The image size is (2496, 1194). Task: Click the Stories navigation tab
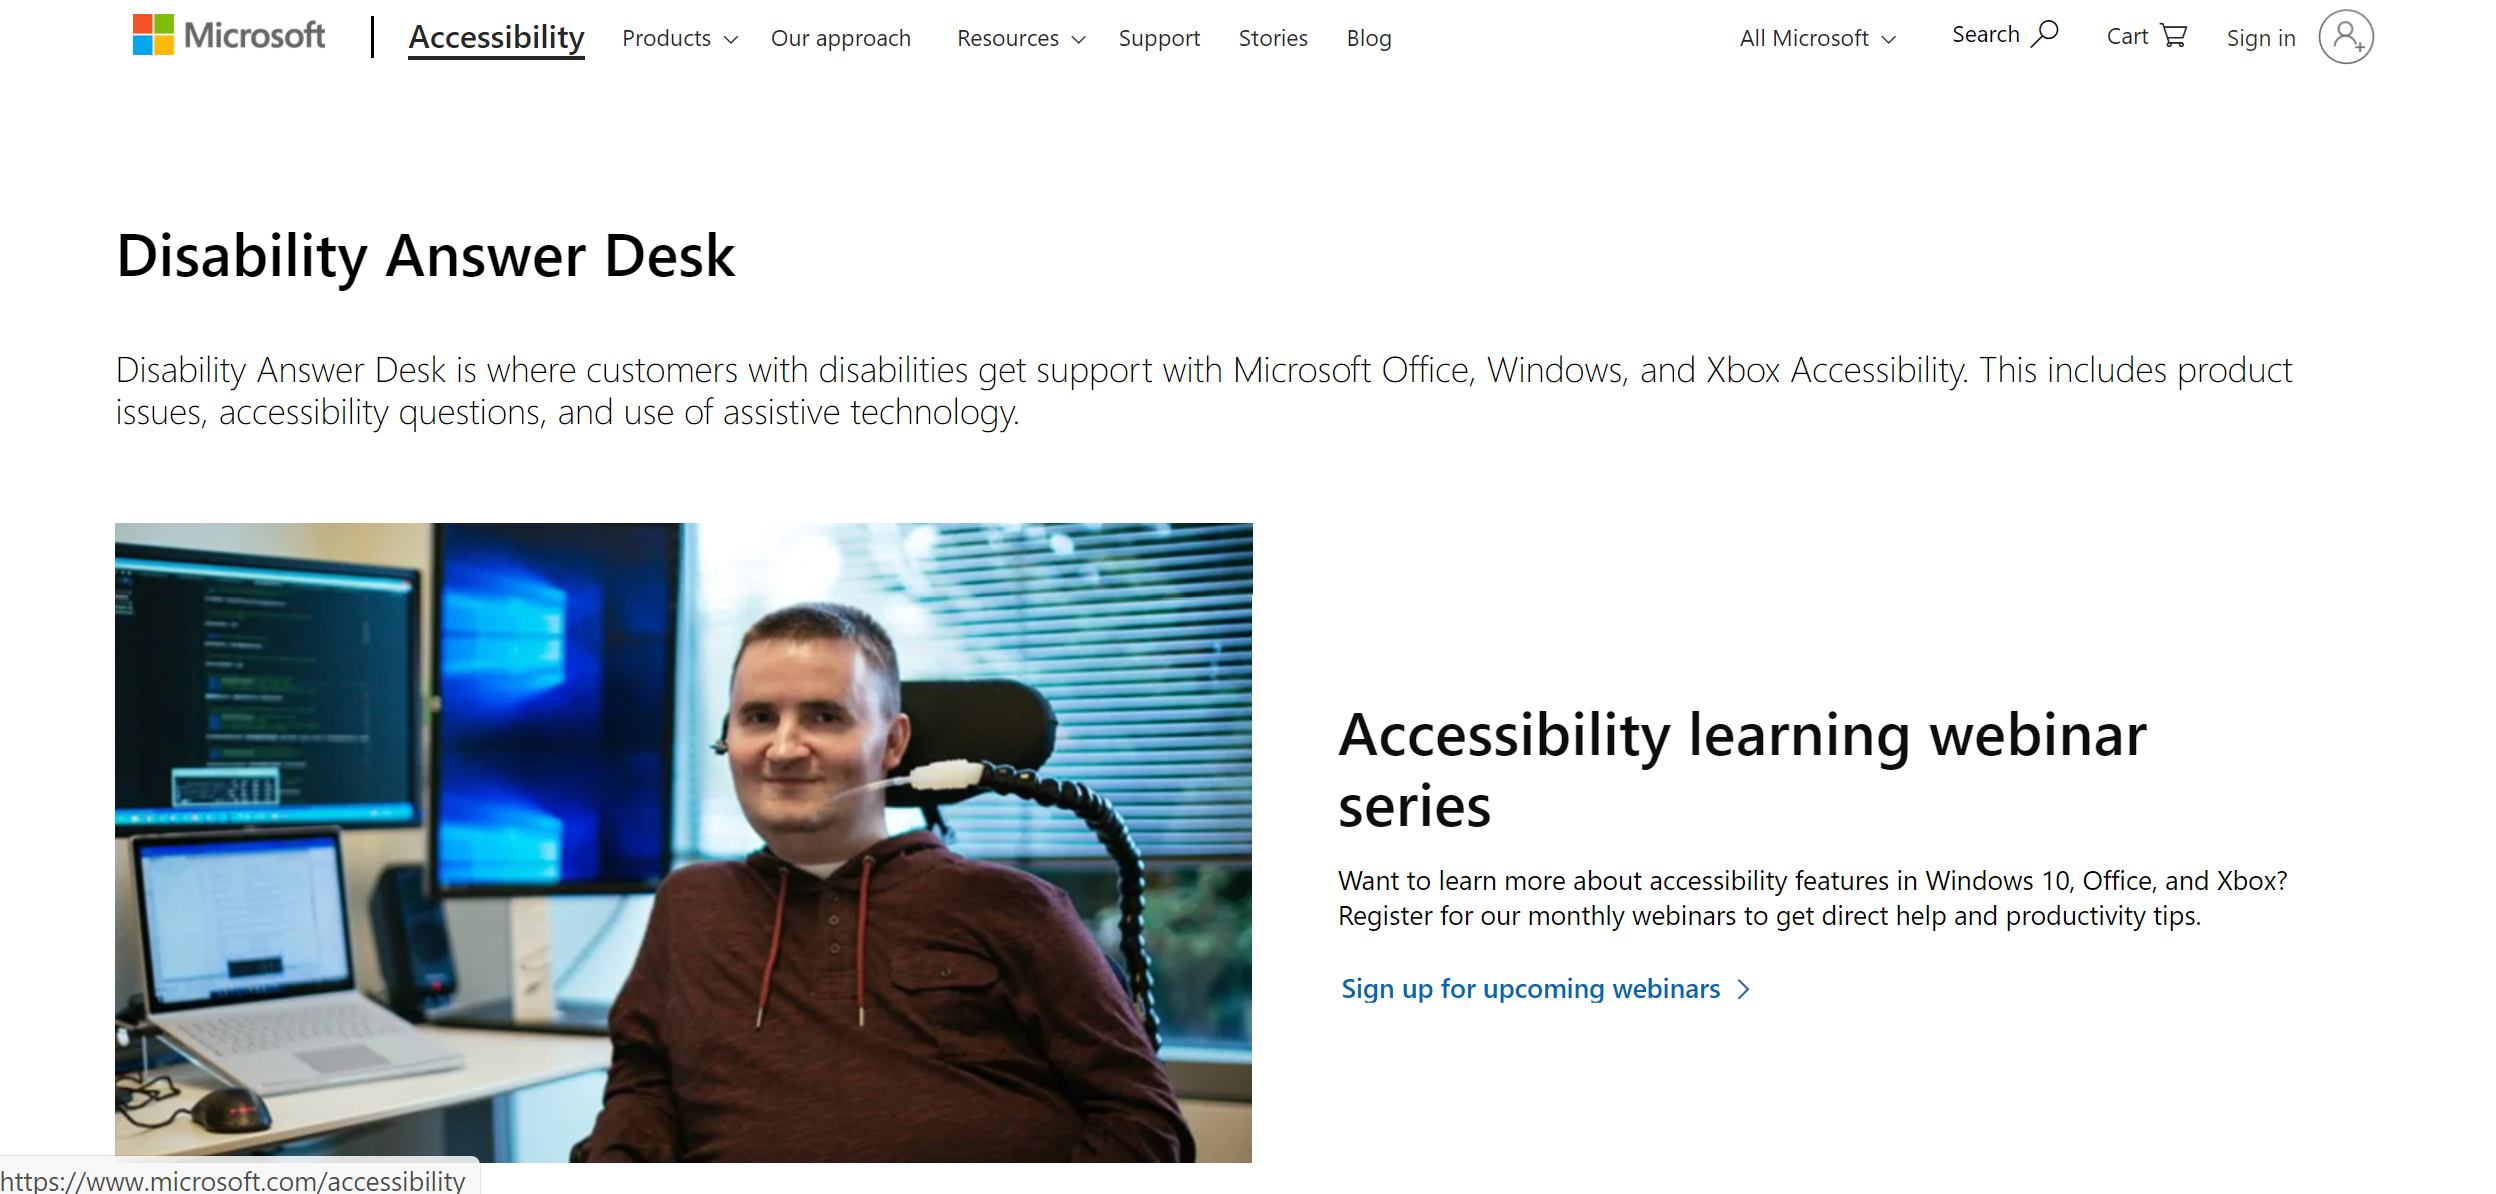1273,35
